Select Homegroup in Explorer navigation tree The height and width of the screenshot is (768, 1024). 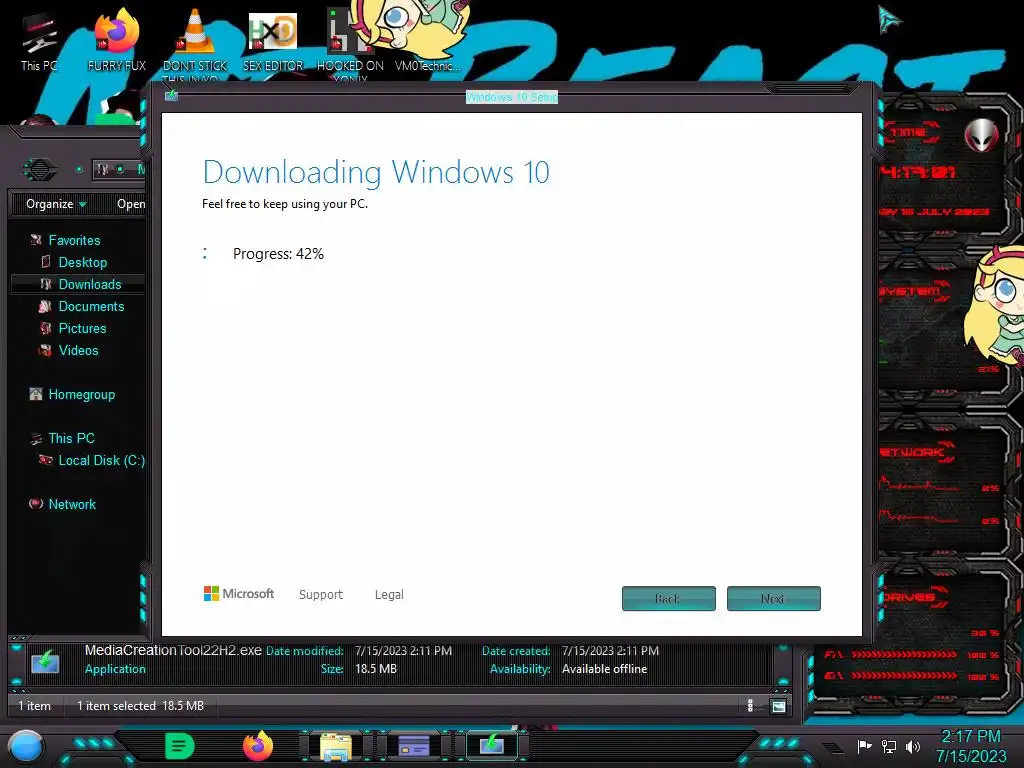tap(82, 394)
